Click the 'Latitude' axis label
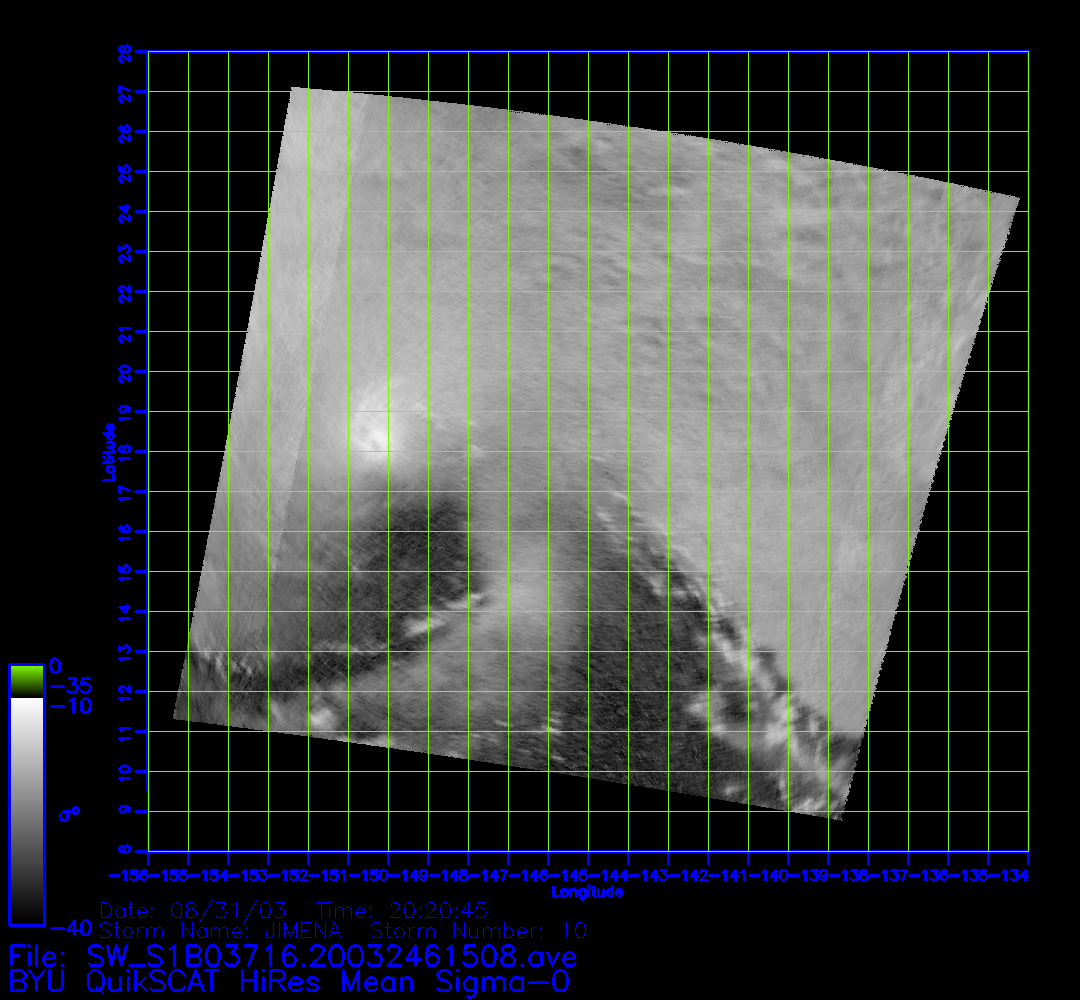 [108, 451]
